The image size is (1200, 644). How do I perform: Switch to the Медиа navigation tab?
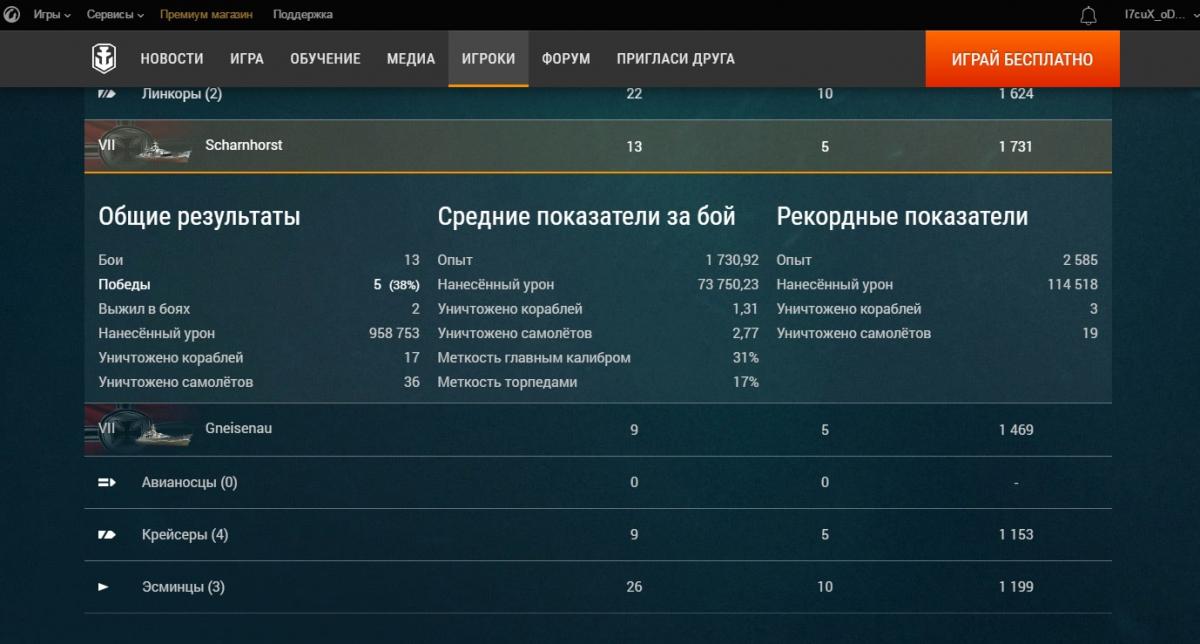click(x=411, y=59)
